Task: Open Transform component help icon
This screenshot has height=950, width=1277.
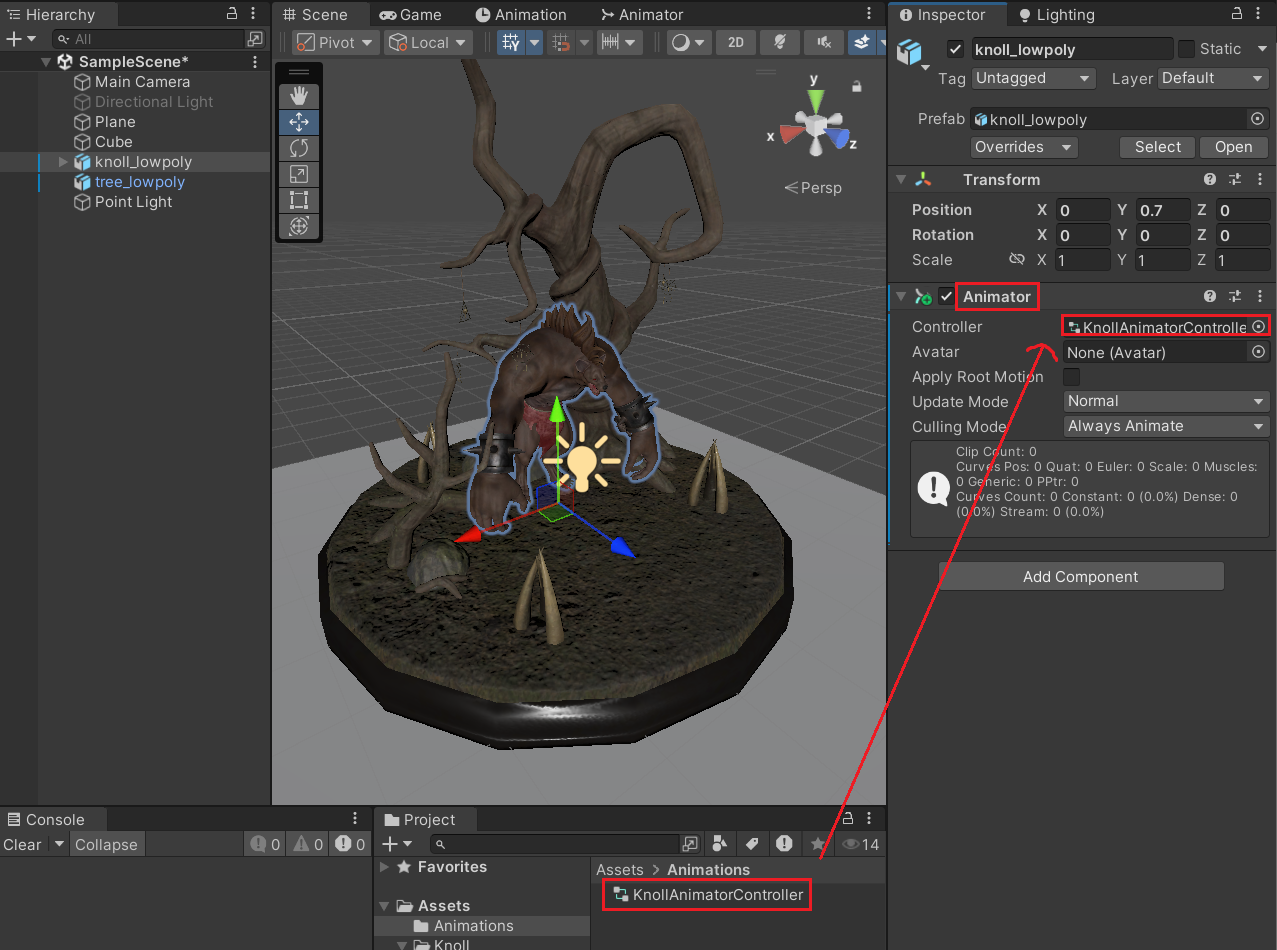Action: pos(1210,180)
